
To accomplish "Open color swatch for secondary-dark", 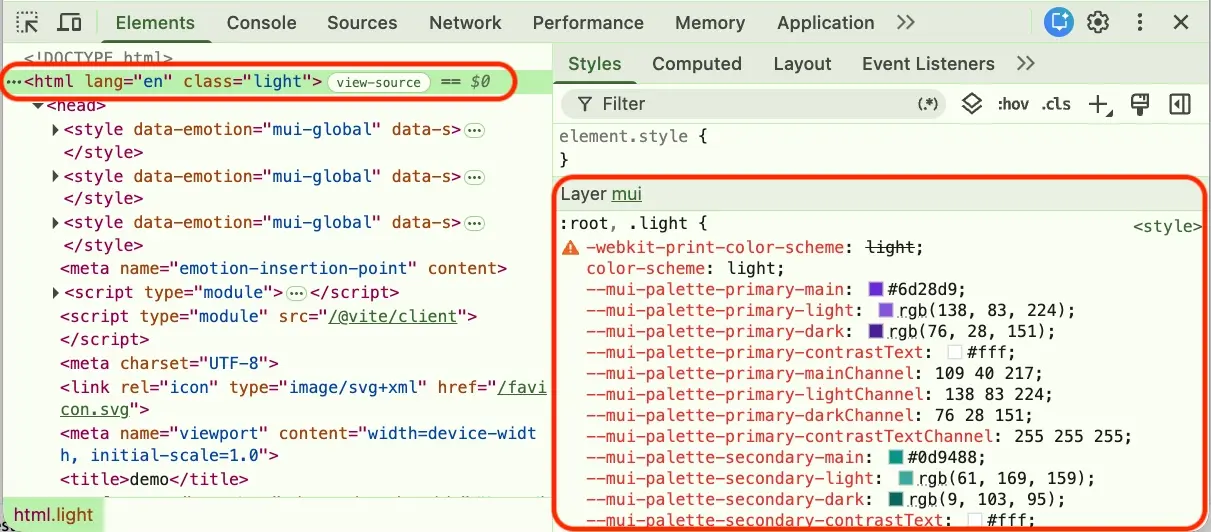I will point(896,499).
